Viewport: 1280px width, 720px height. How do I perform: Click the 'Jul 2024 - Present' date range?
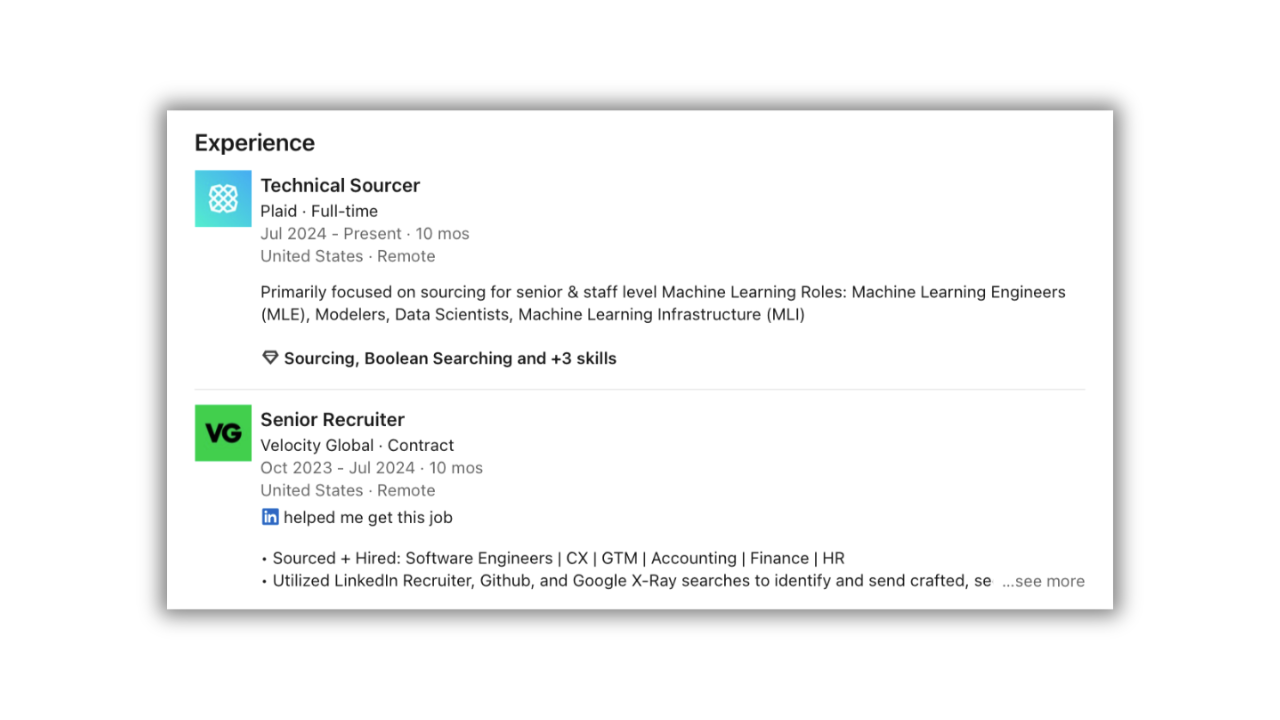(331, 233)
